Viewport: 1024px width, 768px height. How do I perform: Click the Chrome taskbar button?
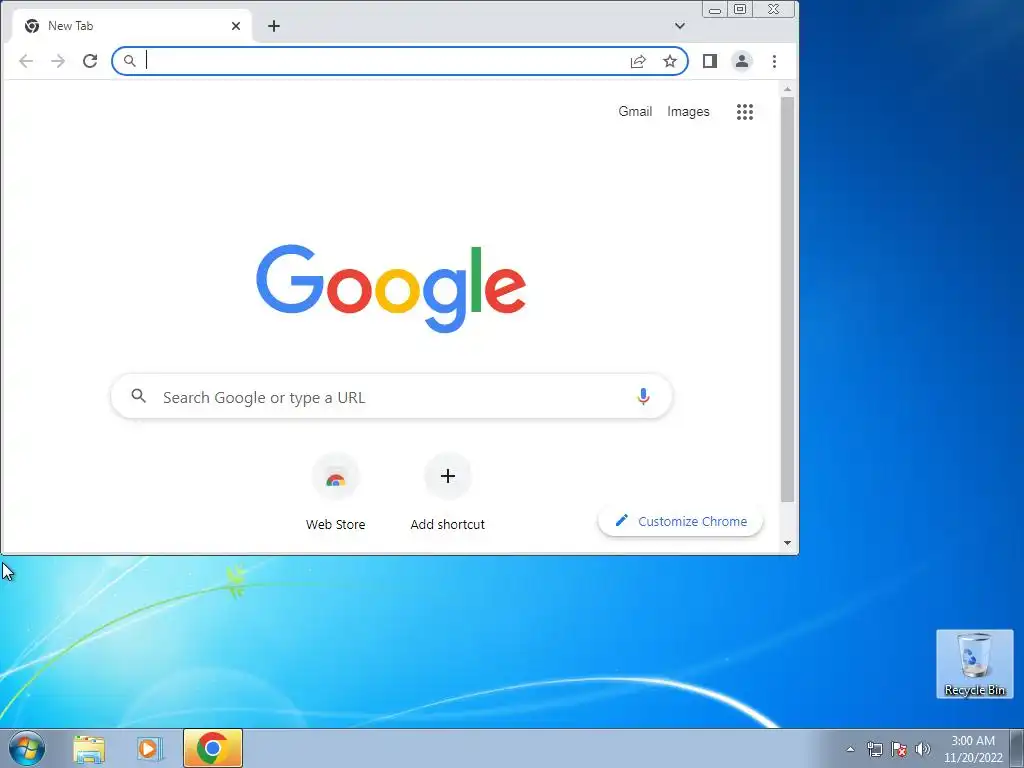point(213,748)
